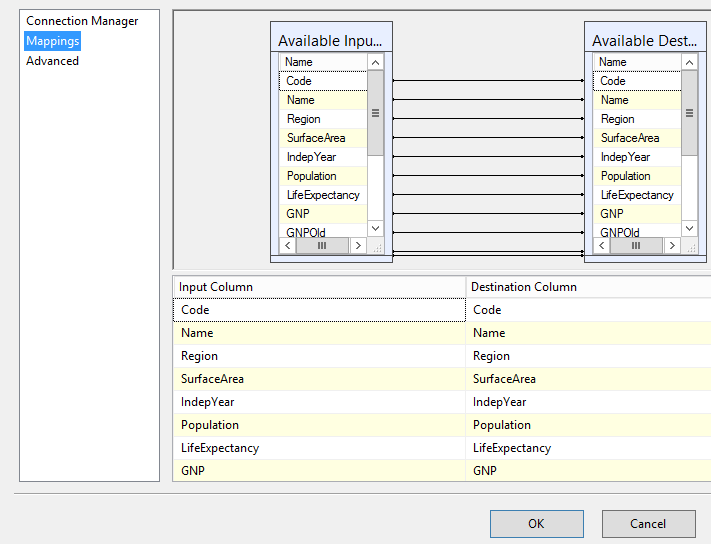This screenshot has width=711, height=544.
Task: Click right scroll arrow in Available Input box
Action: coord(358,245)
